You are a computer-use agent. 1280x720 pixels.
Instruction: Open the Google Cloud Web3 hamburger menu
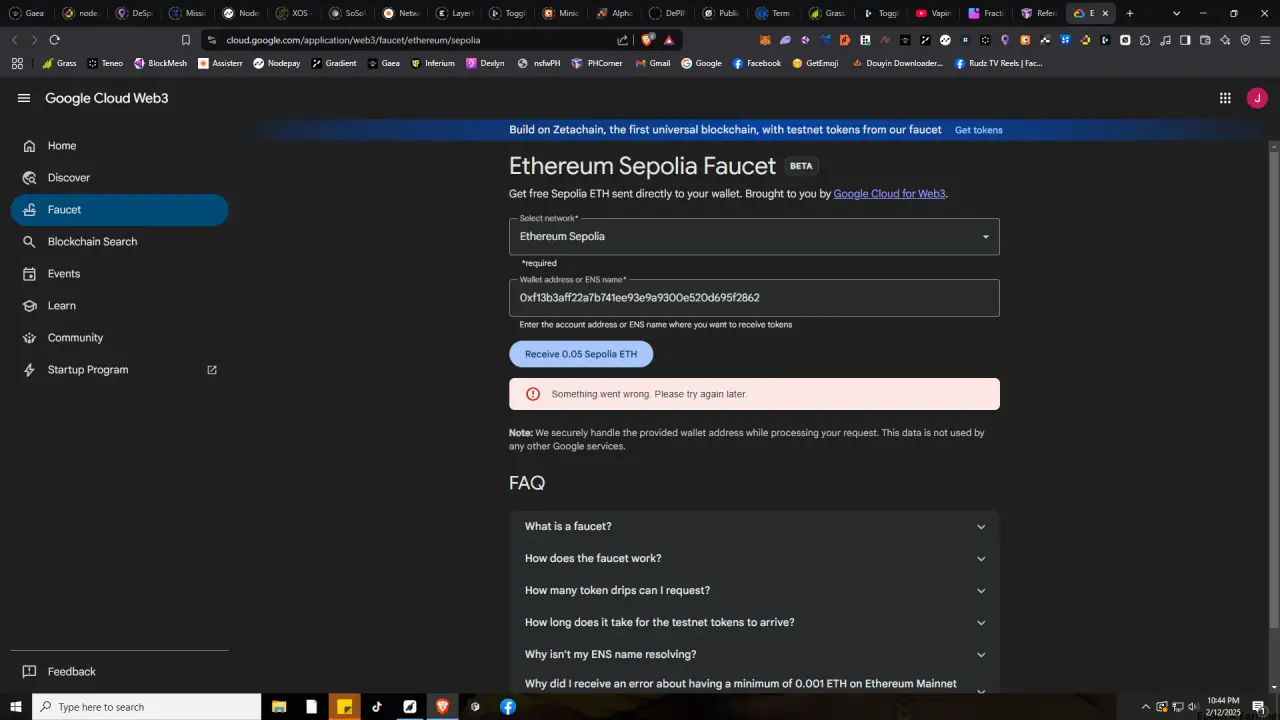(24, 98)
